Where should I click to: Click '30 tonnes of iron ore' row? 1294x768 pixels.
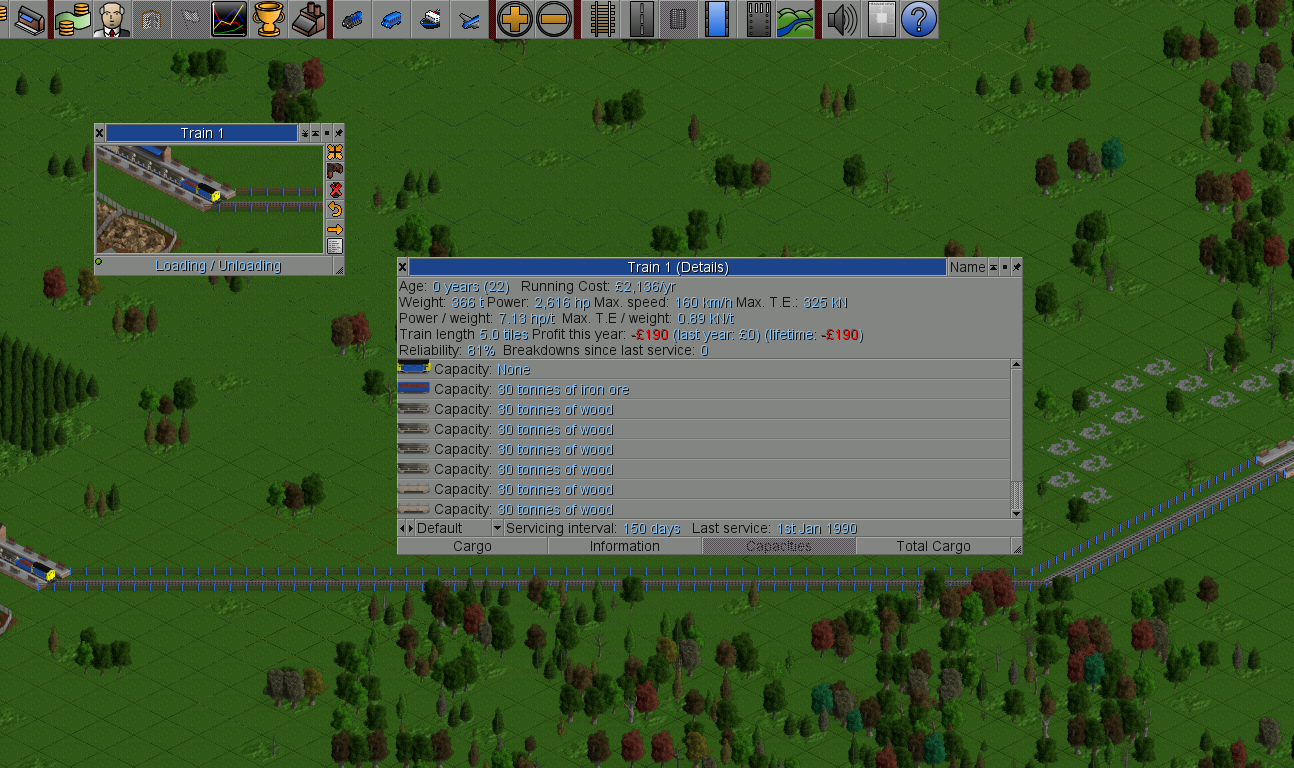(704, 389)
